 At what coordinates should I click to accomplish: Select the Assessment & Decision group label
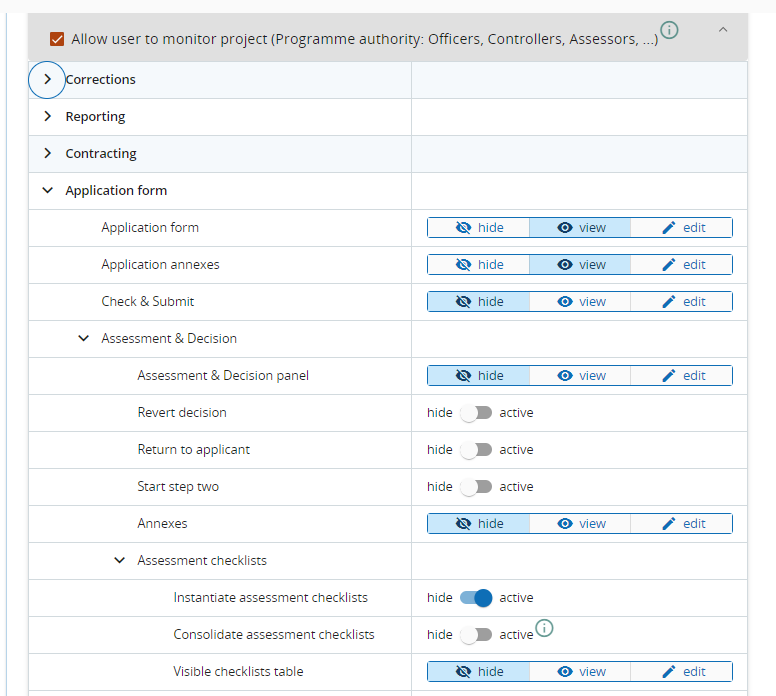[x=169, y=339]
